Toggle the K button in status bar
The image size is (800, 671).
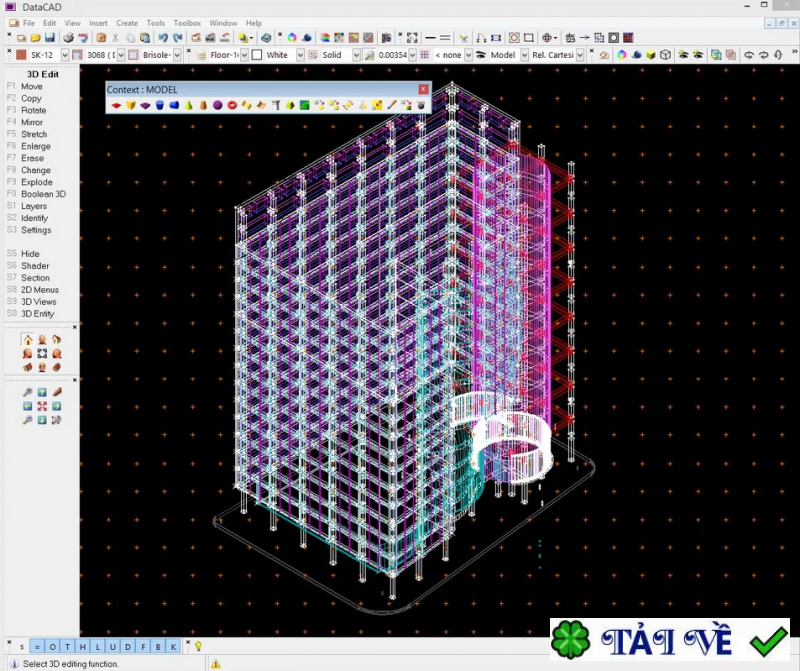pyautogui.click(x=173, y=647)
